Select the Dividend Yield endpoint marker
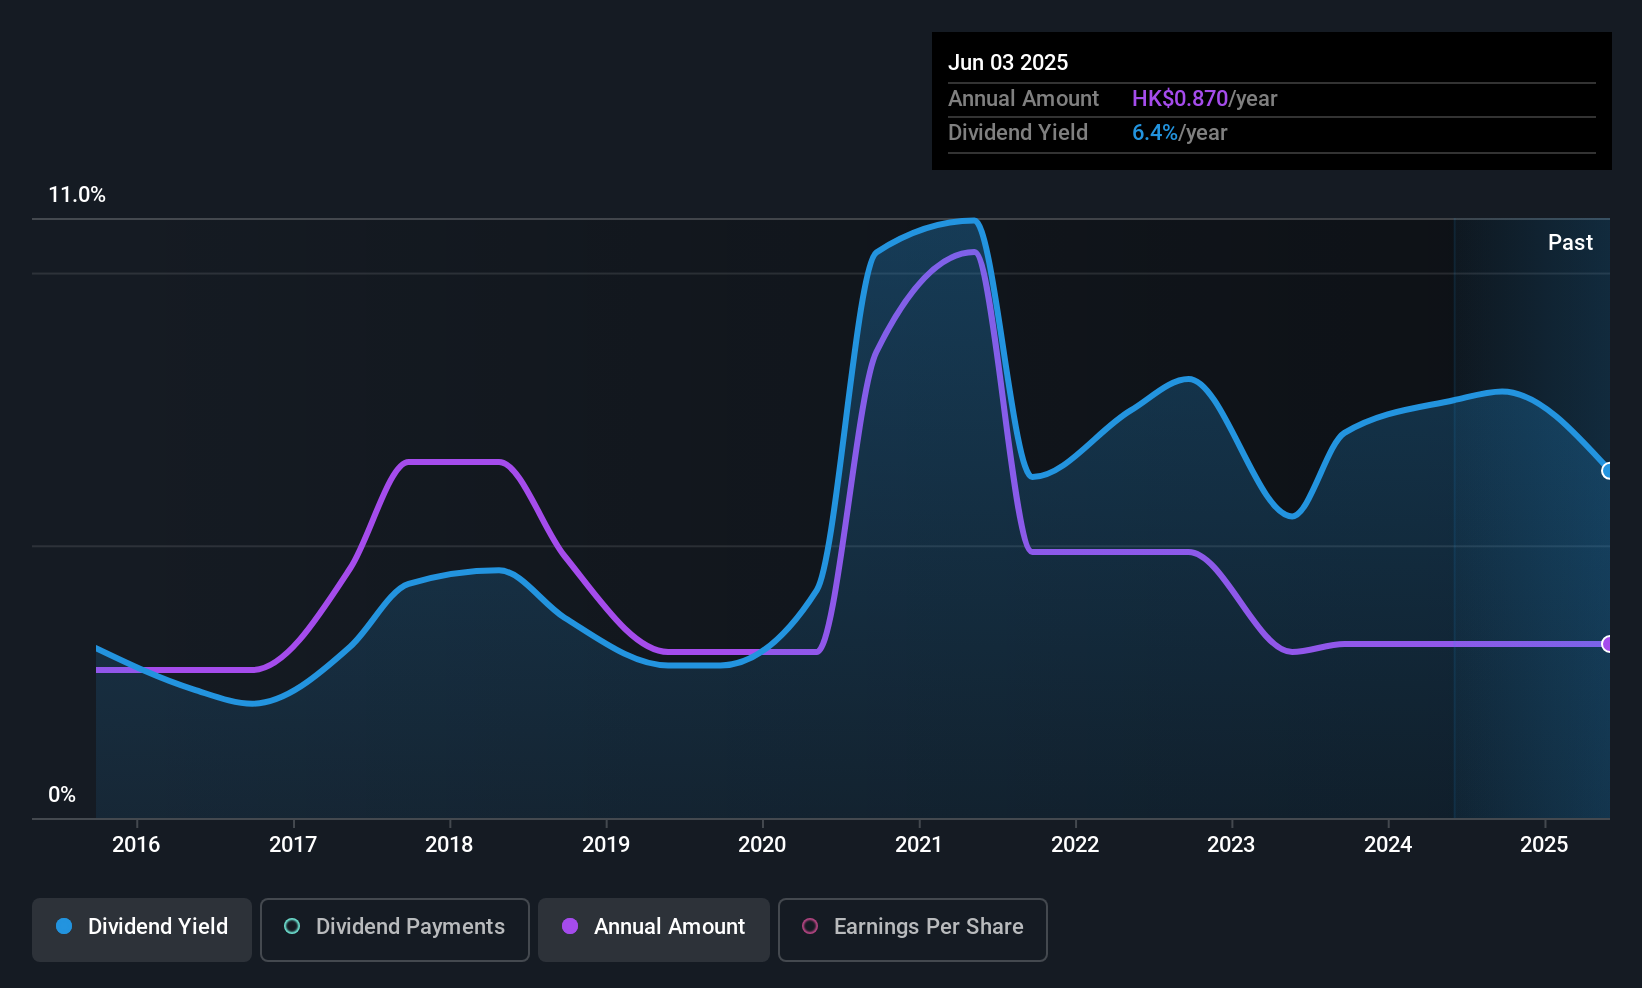This screenshot has width=1642, height=988. pos(1607,471)
